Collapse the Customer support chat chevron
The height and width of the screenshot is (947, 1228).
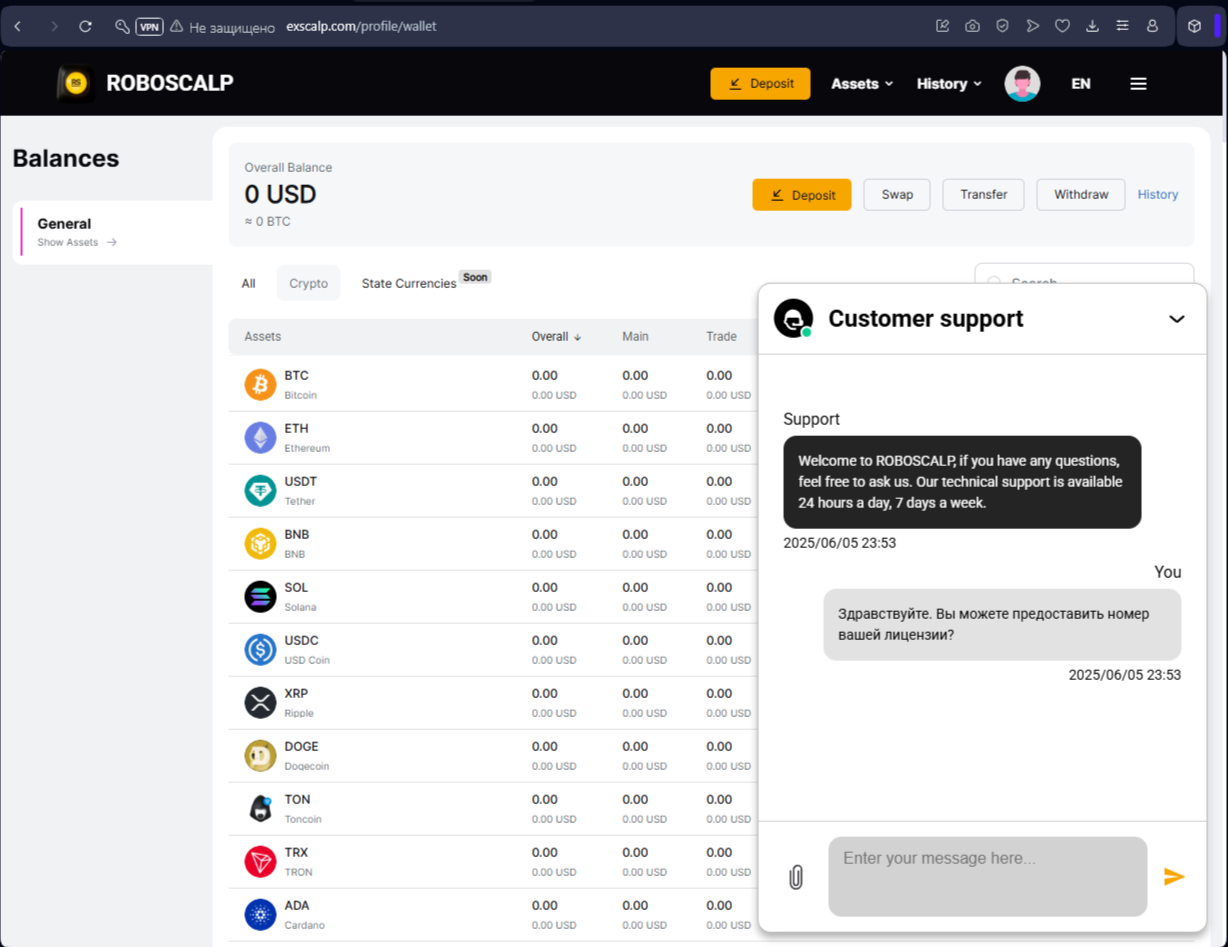pos(1177,319)
